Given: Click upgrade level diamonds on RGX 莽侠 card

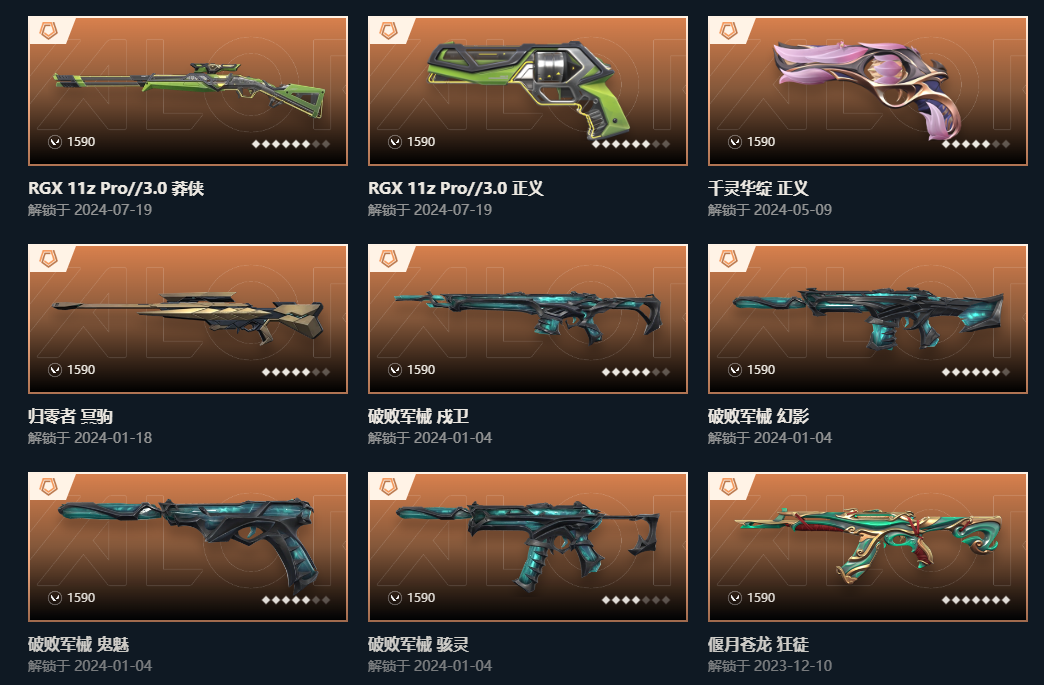Looking at the screenshot, I should point(290,144).
